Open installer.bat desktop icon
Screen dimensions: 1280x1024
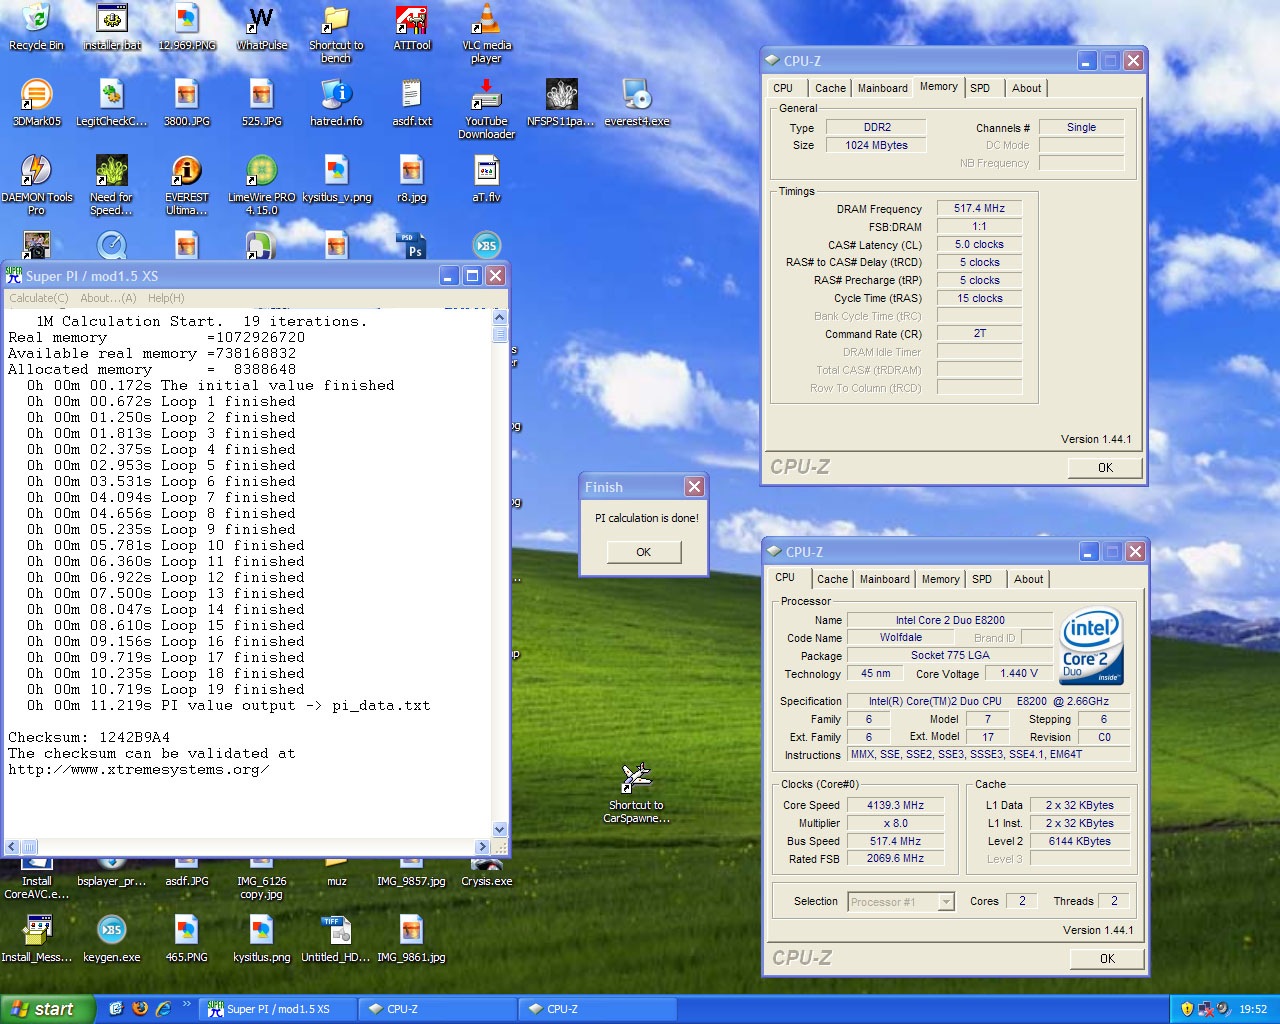[x=112, y=26]
